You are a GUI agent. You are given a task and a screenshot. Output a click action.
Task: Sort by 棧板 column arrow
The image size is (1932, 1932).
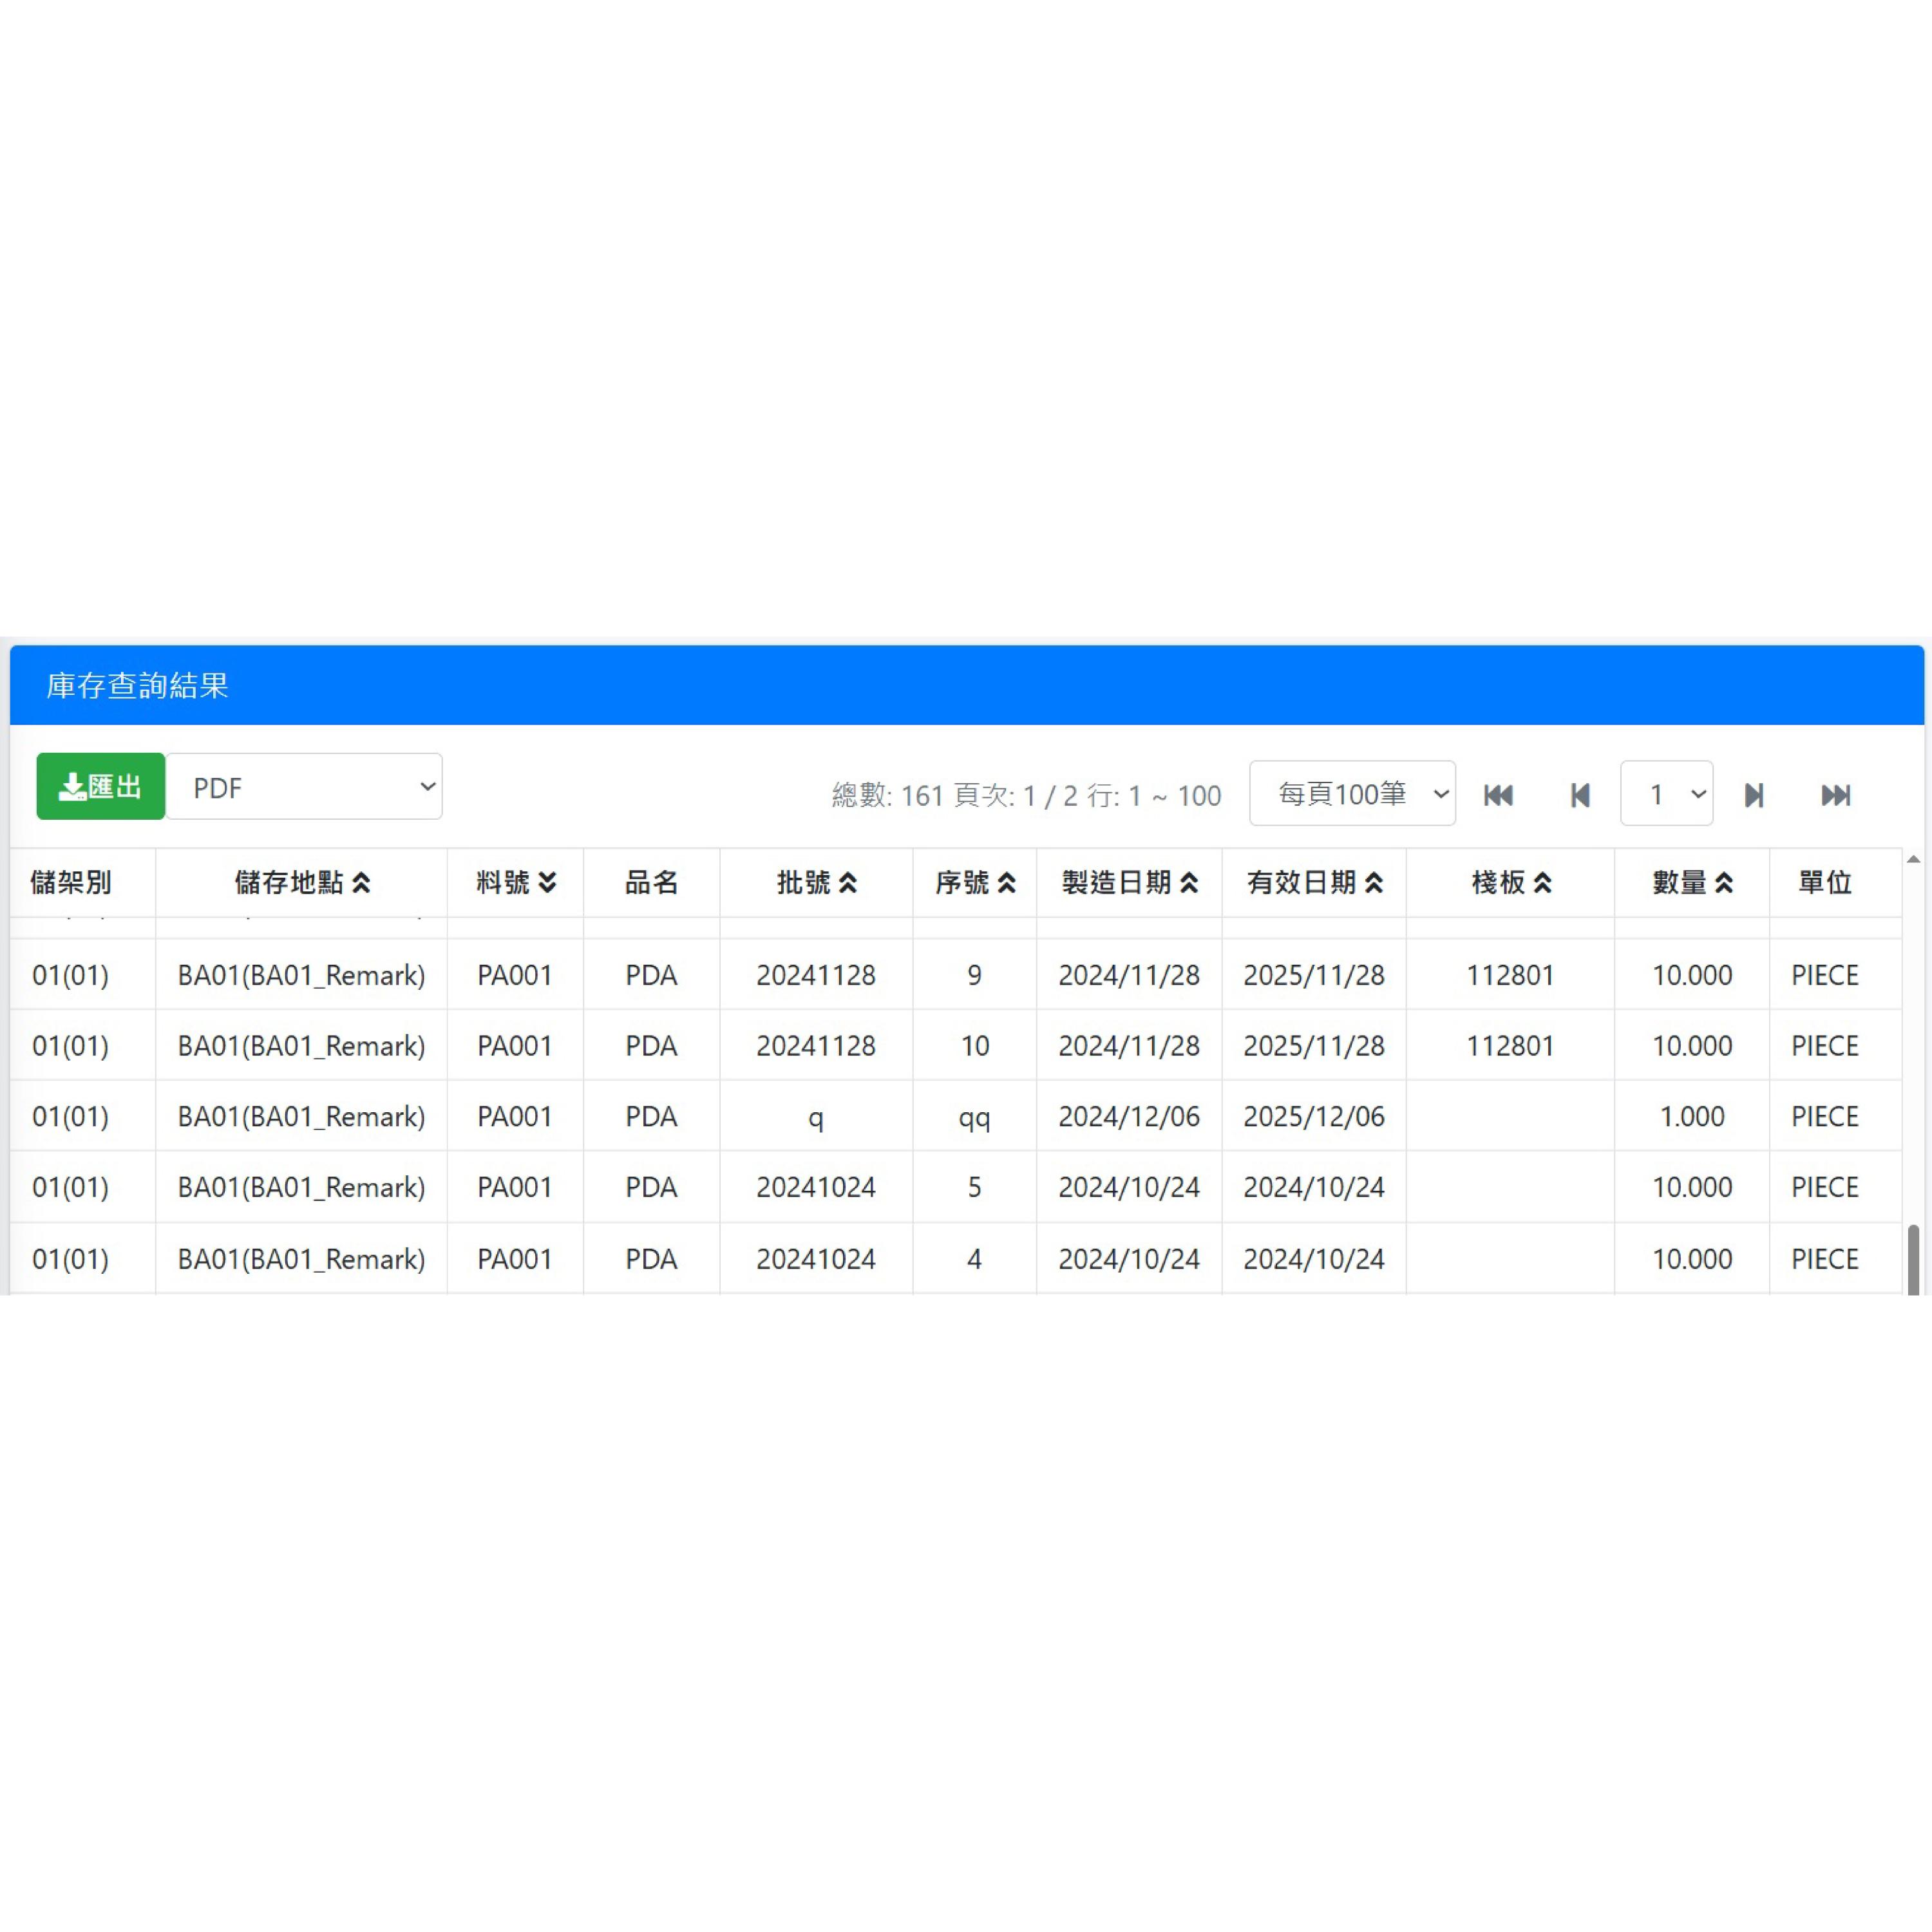pos(1543,883)
